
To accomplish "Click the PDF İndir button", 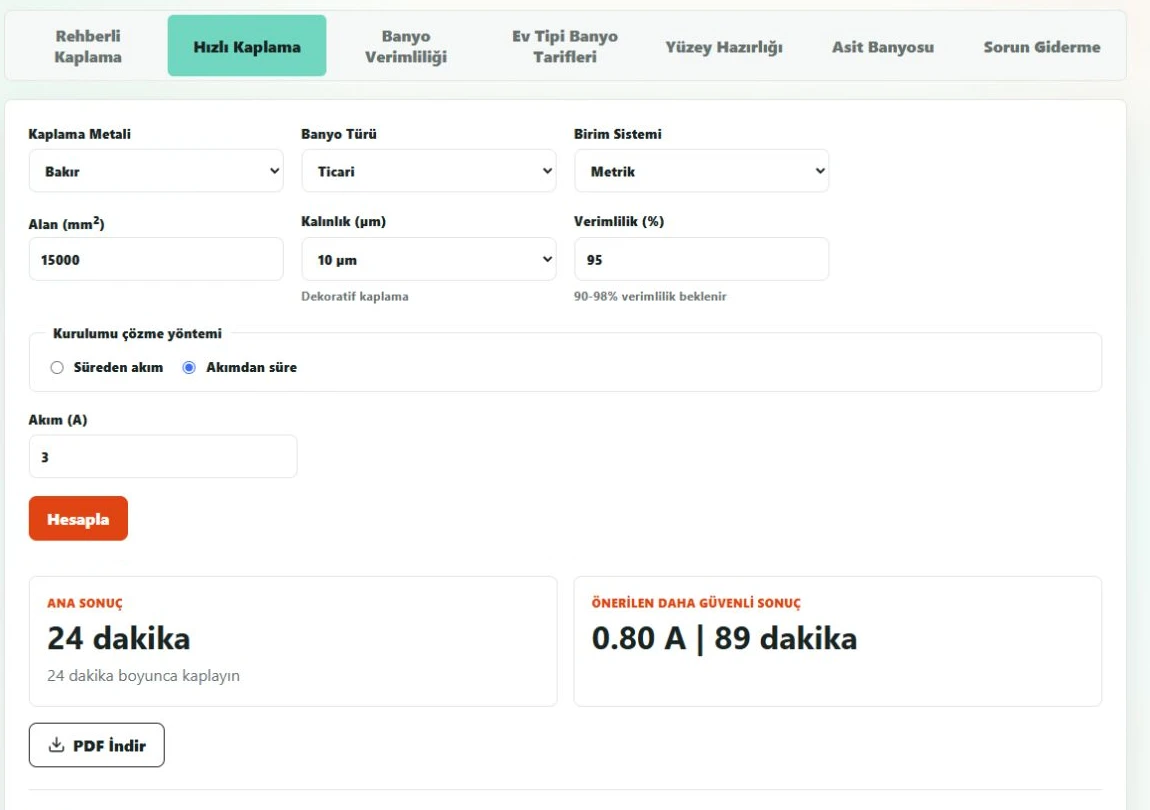I will pyautogui.click(x=97, y=745).
